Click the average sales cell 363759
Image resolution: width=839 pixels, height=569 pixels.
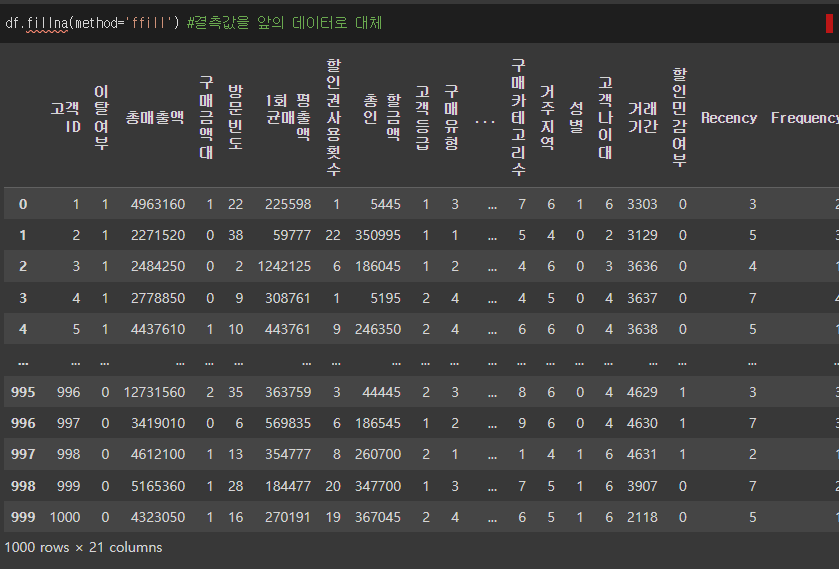288,392
